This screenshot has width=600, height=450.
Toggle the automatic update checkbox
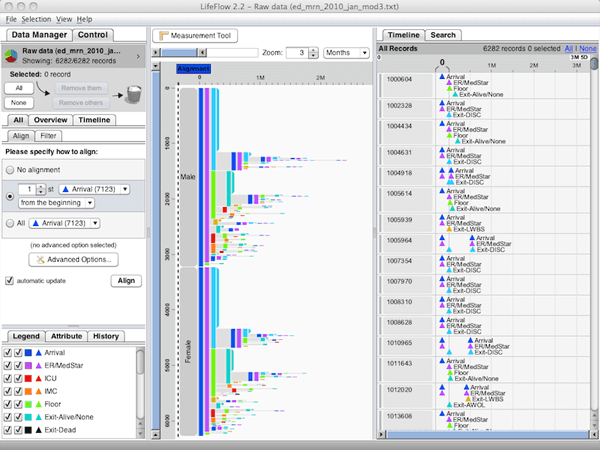click(x=10, y=280)
